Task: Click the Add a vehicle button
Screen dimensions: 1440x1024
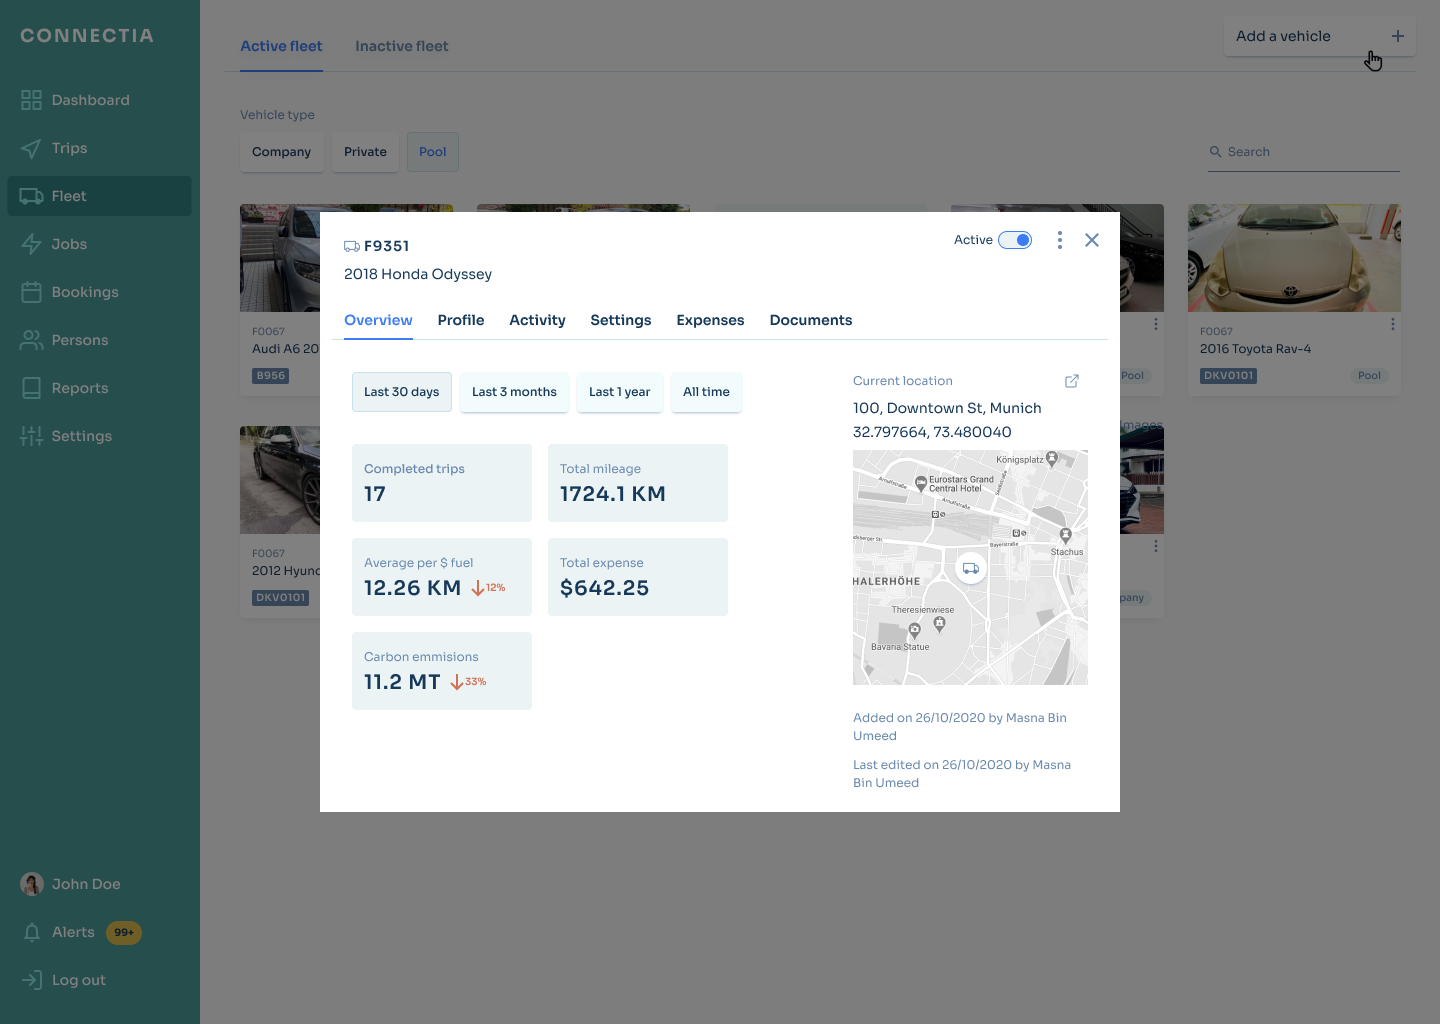Action: point(1320,36)
